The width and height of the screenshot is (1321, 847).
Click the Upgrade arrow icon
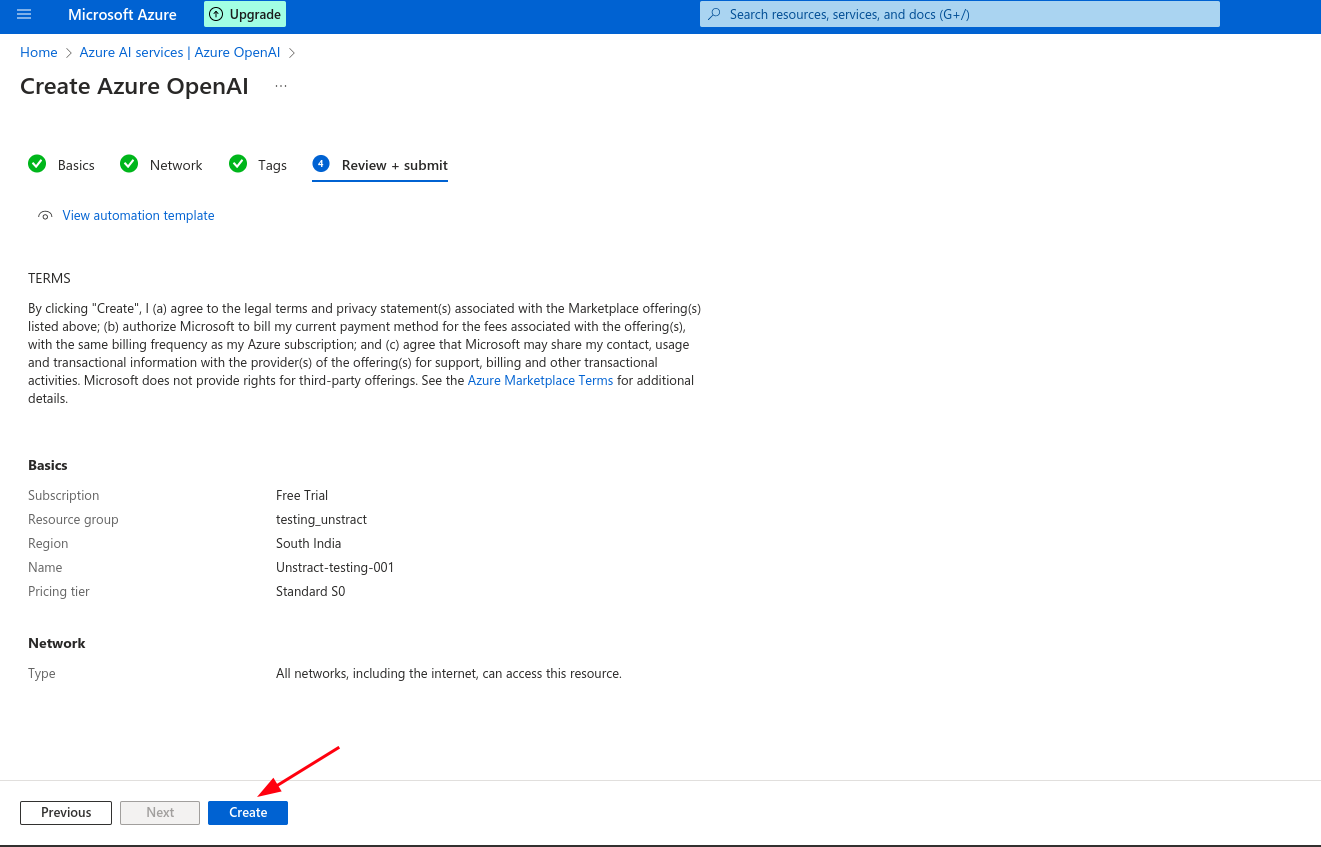click(216, 14)
